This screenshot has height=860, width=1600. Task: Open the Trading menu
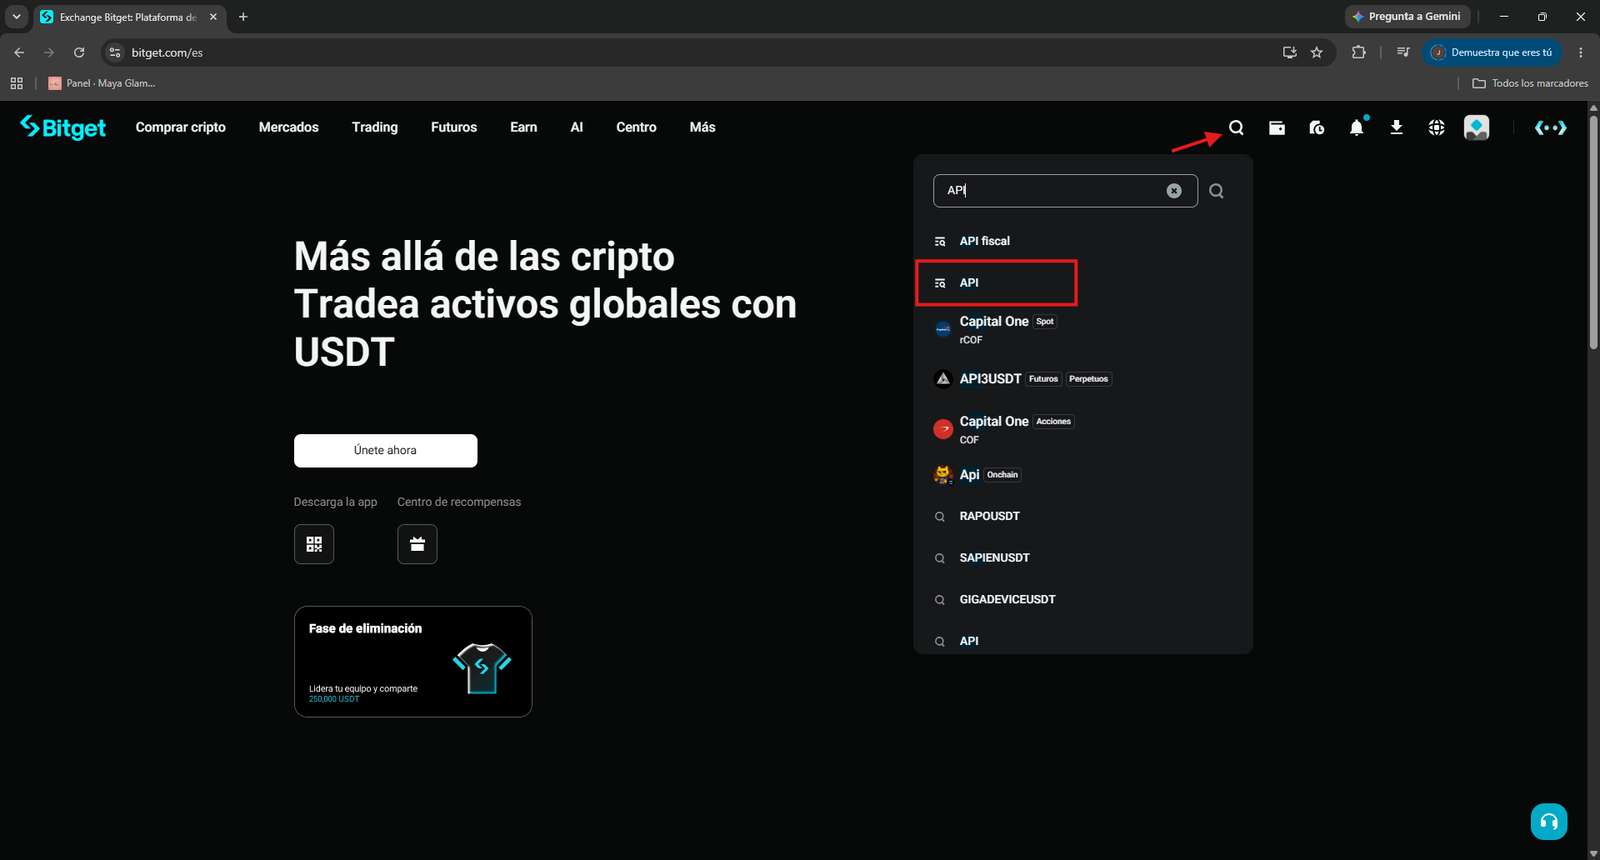click(375, 127)
